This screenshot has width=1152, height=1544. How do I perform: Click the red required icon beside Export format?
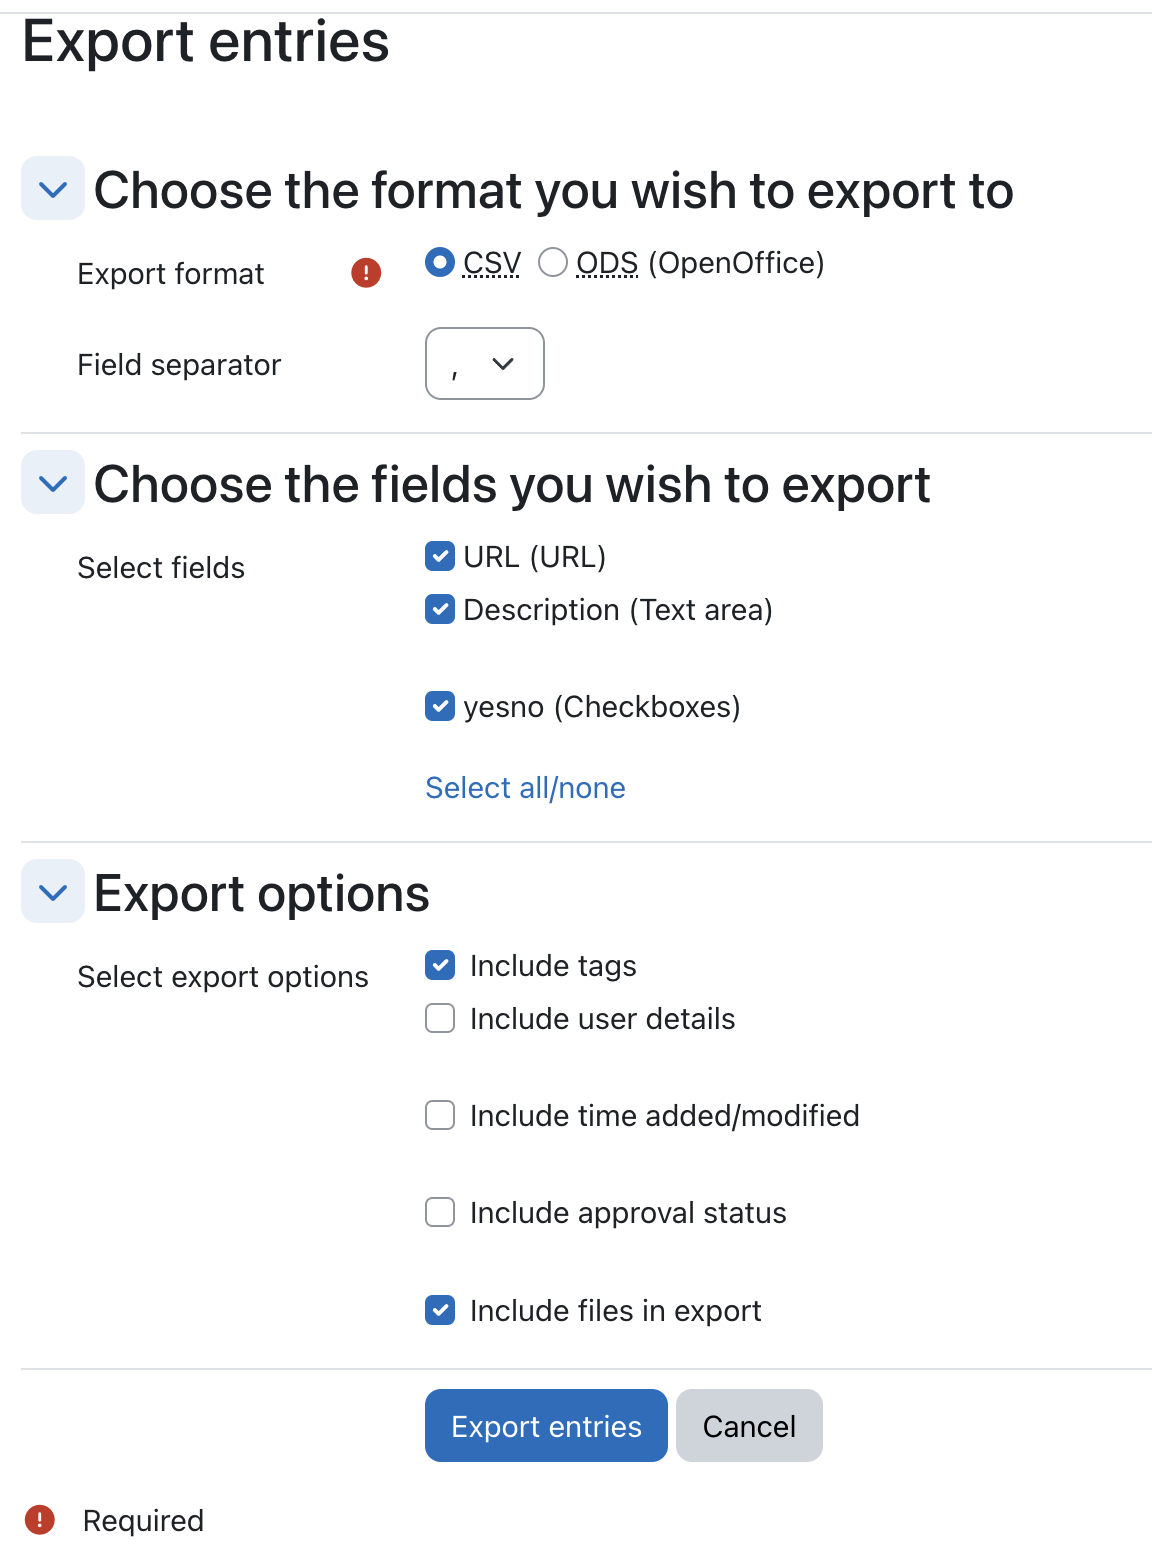pos(366,272)
